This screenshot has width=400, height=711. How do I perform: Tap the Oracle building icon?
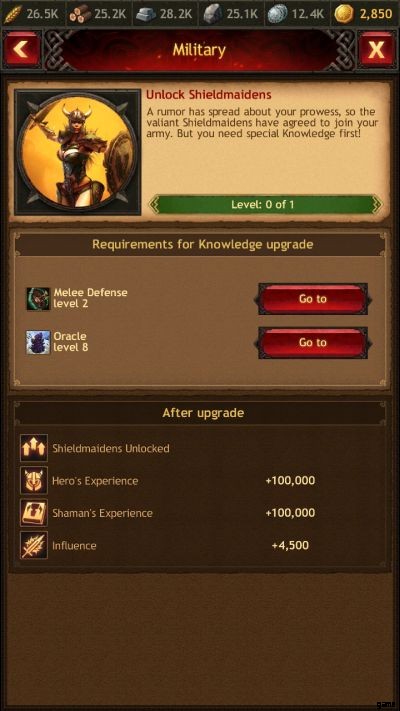38,342
